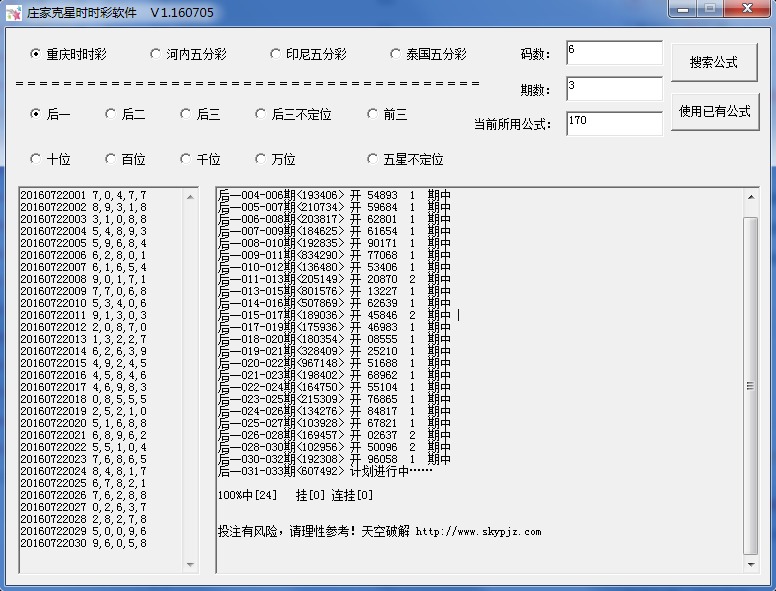The image size is (776, 591).
Task: Enable the 五星不定位 option
Action: [x=373, y=159]
